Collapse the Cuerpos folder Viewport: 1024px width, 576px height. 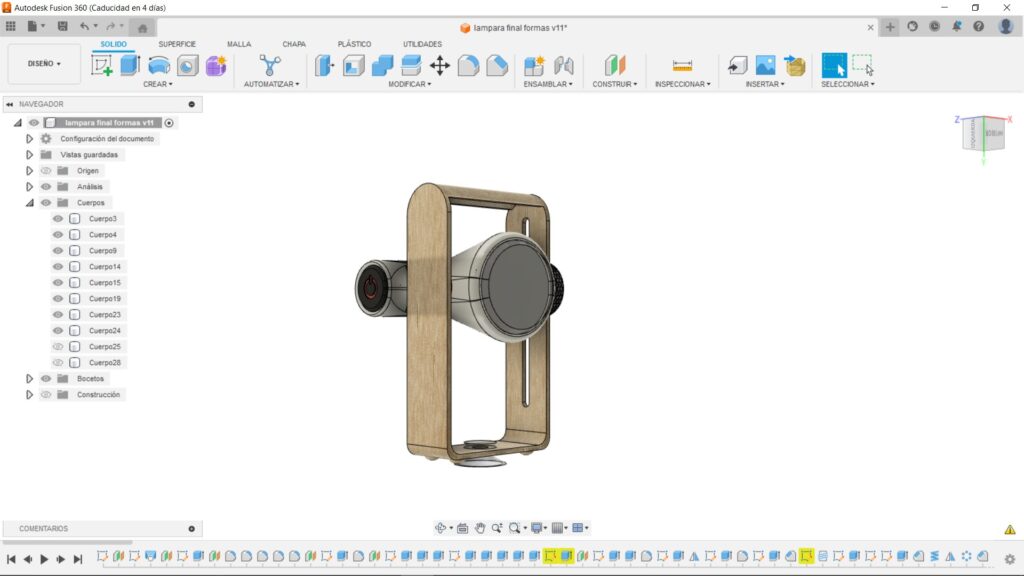coord(30,203)
